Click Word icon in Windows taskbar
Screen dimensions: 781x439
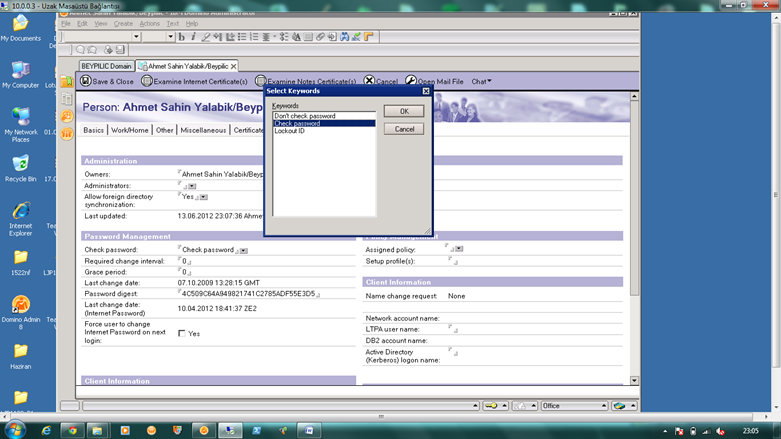pyautogui.click(x=309, y=430)
